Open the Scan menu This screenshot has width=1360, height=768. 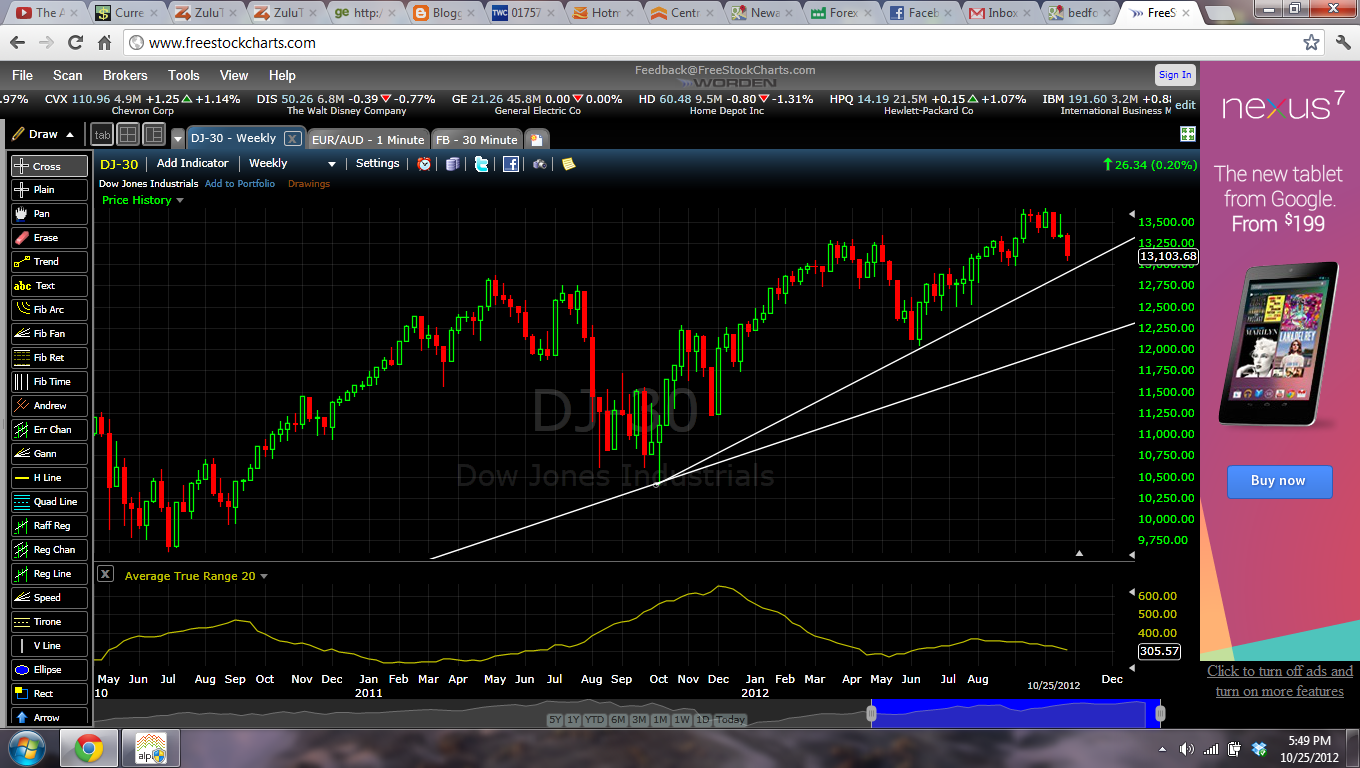(x=68, y=75)
